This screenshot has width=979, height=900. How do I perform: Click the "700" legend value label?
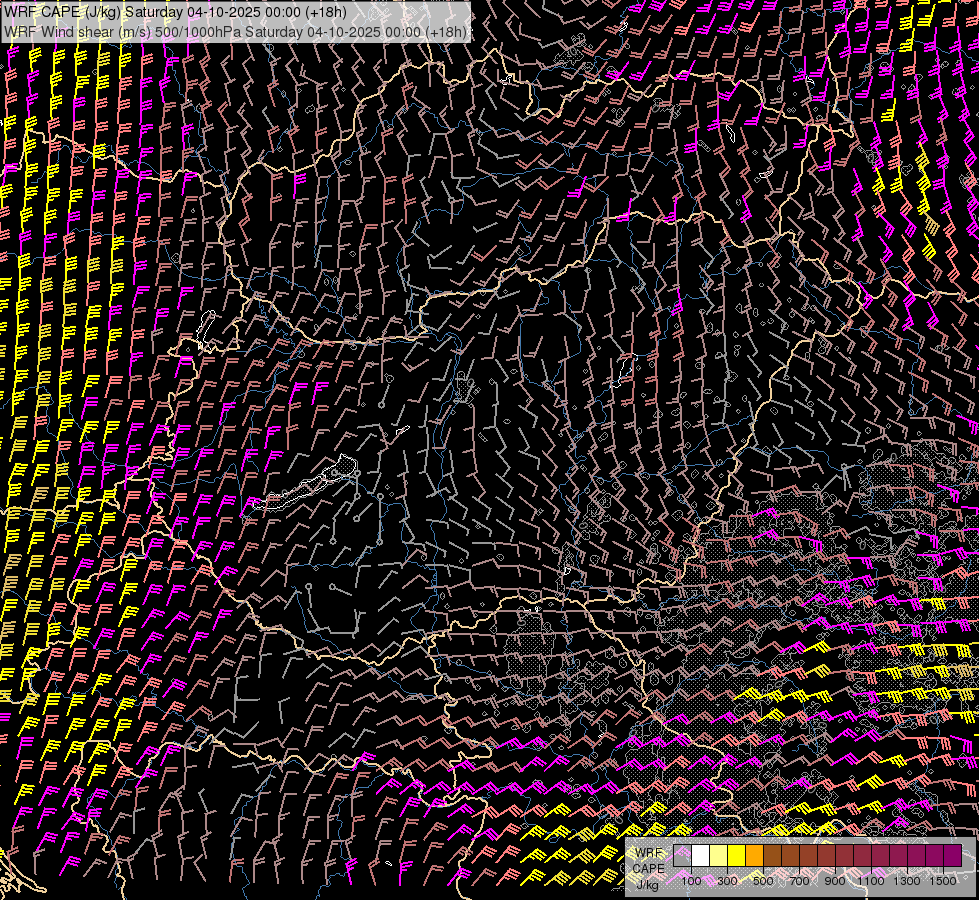pyautogui.click(x=799, y=881)
